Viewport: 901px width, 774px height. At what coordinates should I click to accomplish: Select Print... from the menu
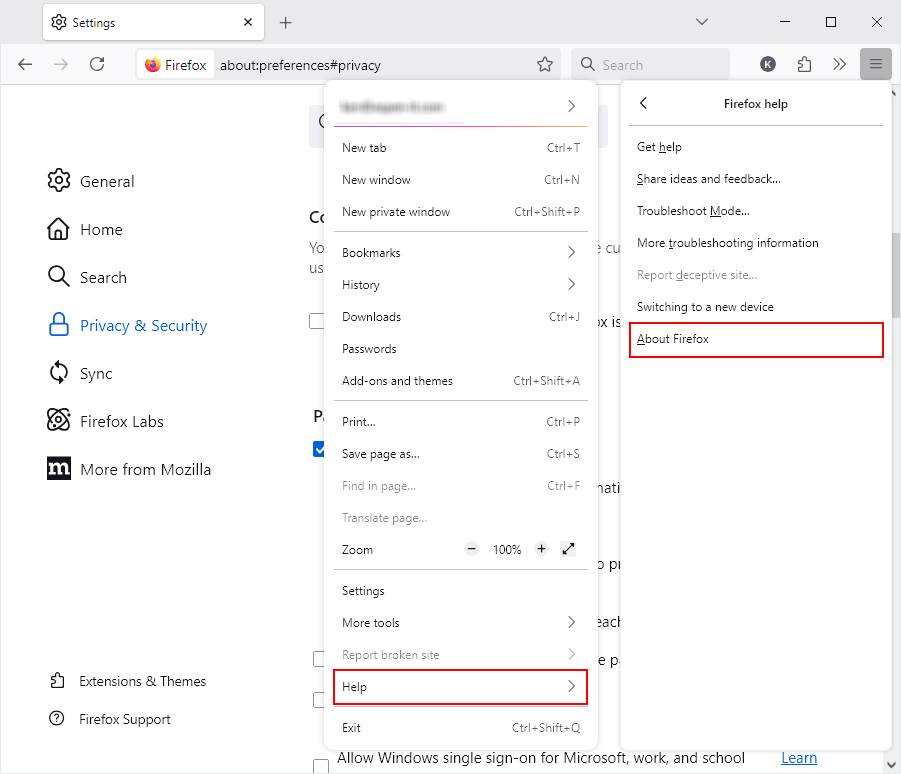coord(460,422)
